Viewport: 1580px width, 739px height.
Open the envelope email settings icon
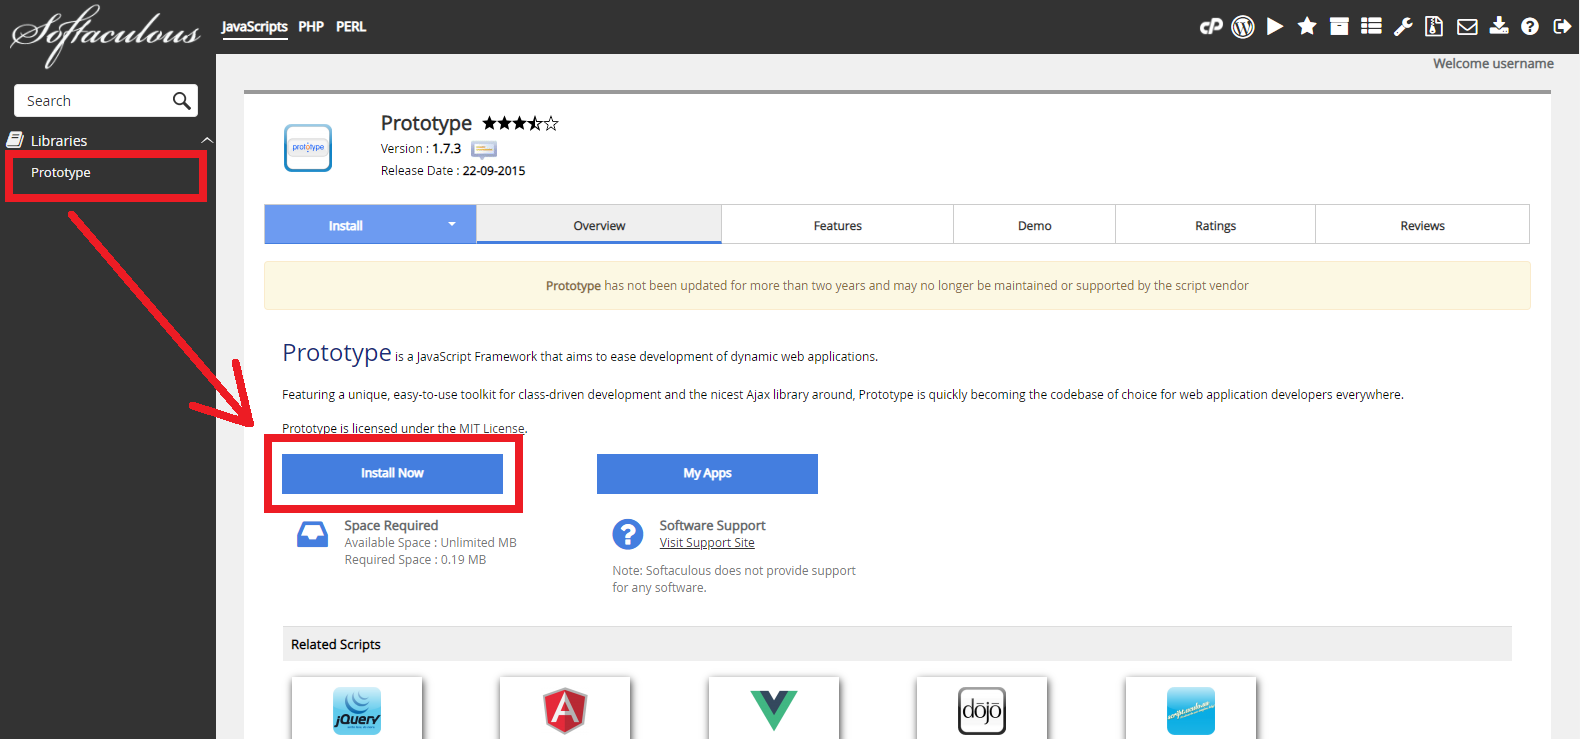pos(1467,27)
